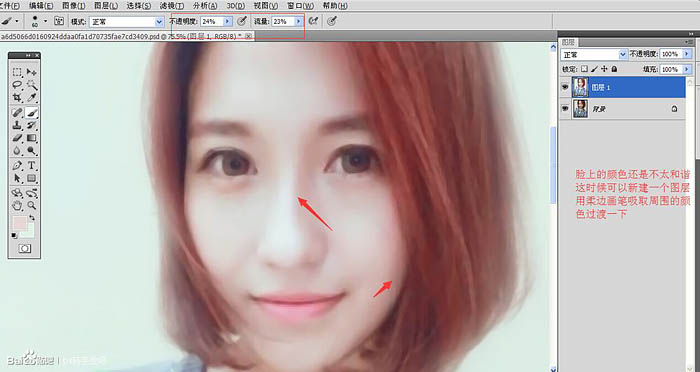The height and width of the screenshot is (372, 700).
Task: Select the Hand tool
Action: click(17, 206)
